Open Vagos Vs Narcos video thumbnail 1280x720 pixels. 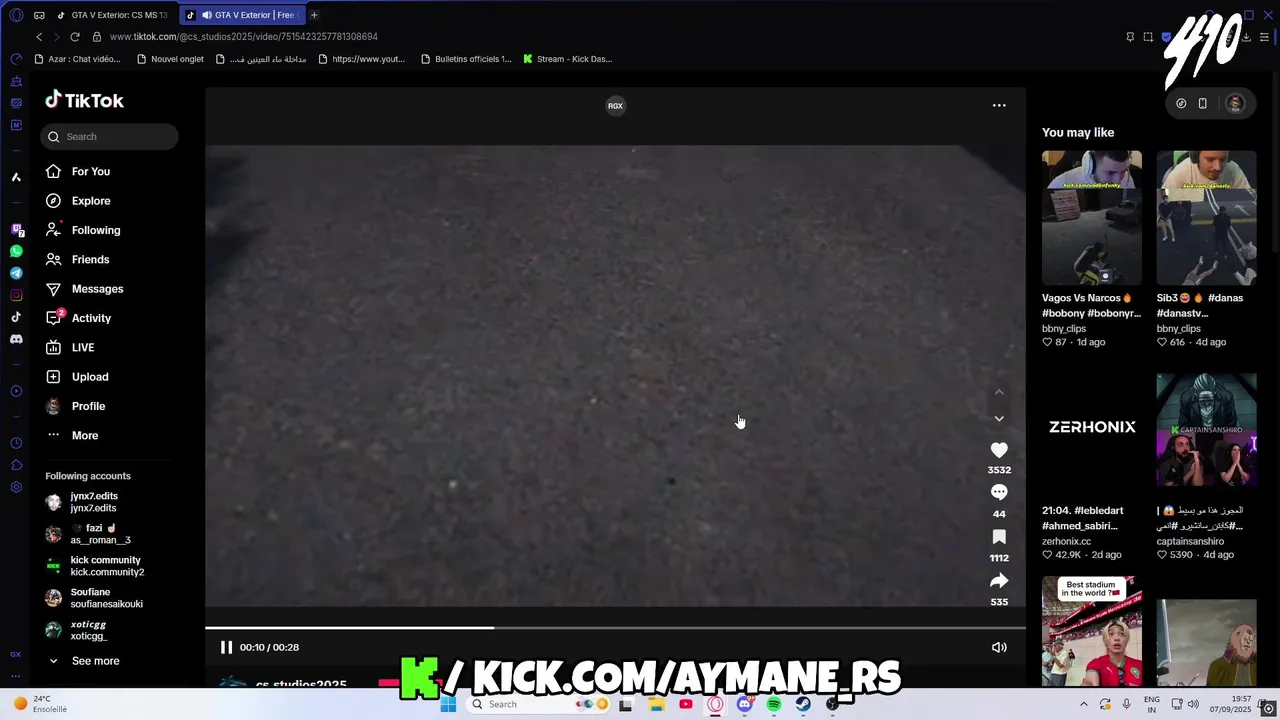[1091, 218]
